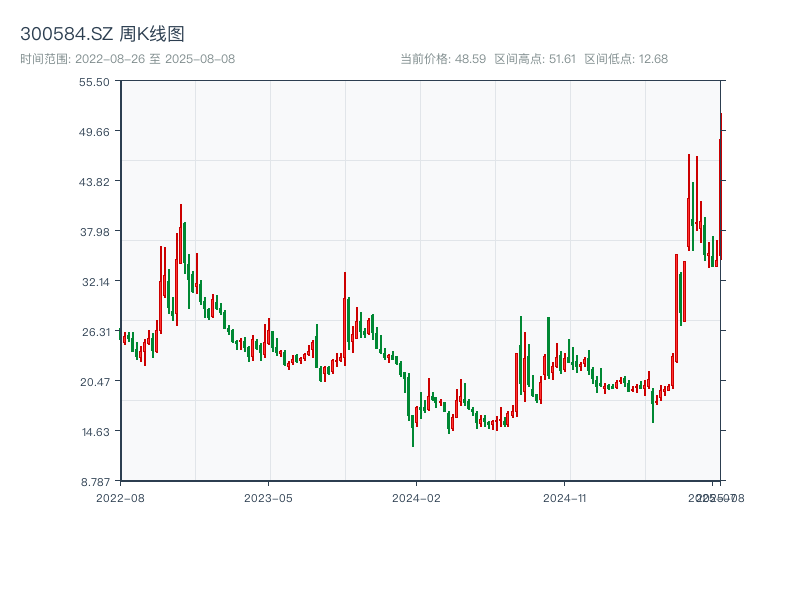The width and height of the screenshot is (800, 600).
Task: Click the y-axis value 8.787
Action: [x=95, y=482]
